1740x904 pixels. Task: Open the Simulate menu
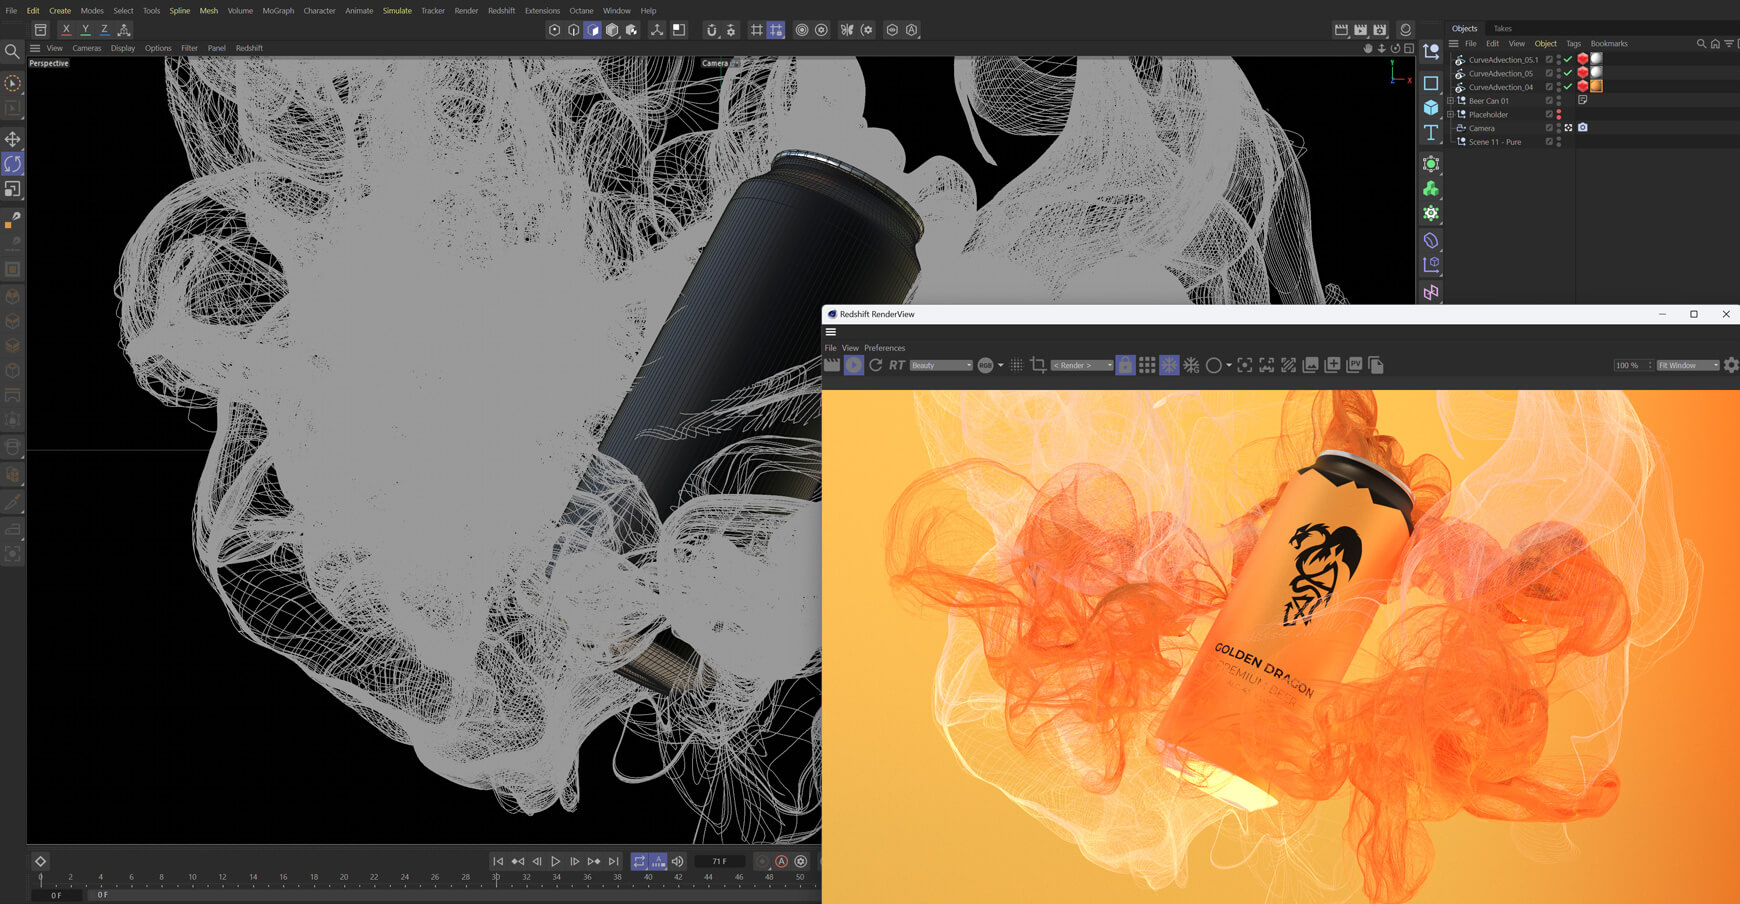click(x=397, y=11)
